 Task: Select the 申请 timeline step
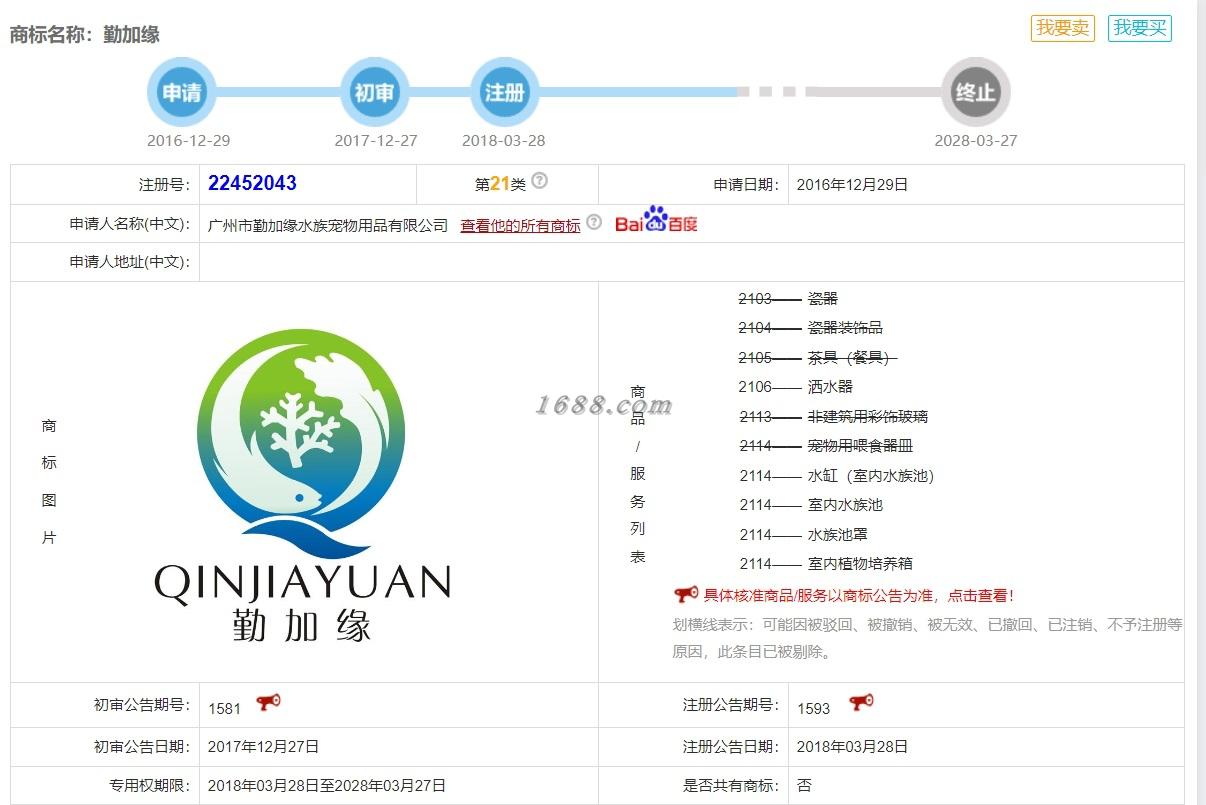point(182,93)
